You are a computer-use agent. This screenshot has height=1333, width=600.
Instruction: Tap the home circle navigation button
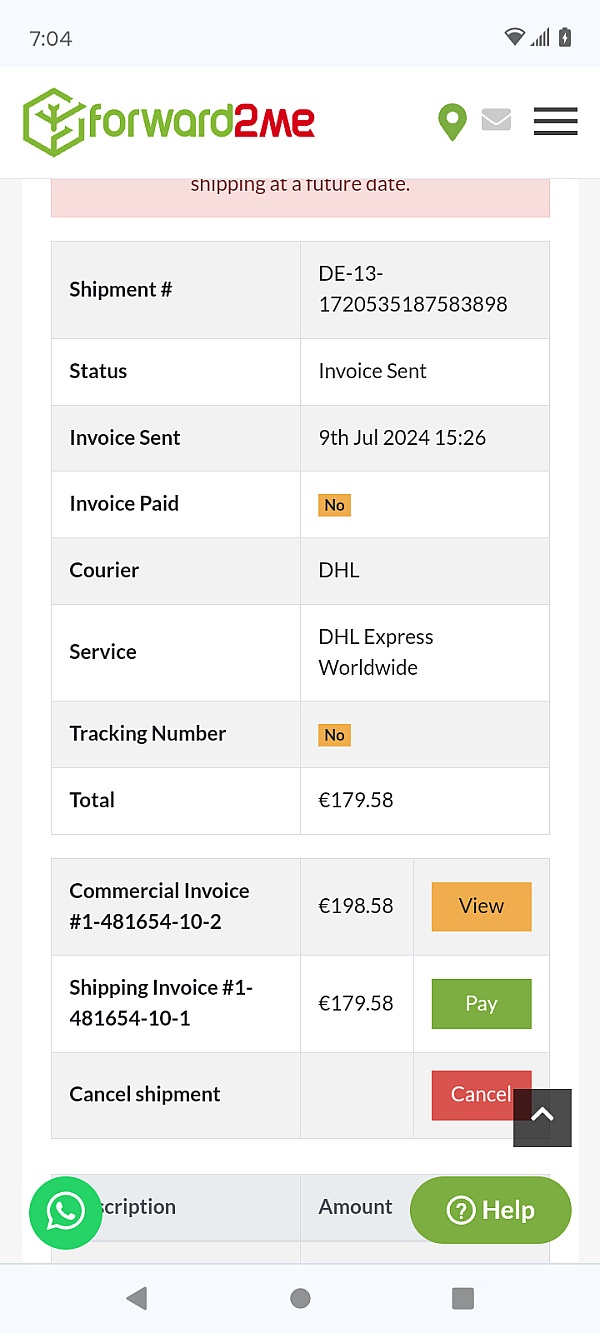click(x=300, y=1298)
